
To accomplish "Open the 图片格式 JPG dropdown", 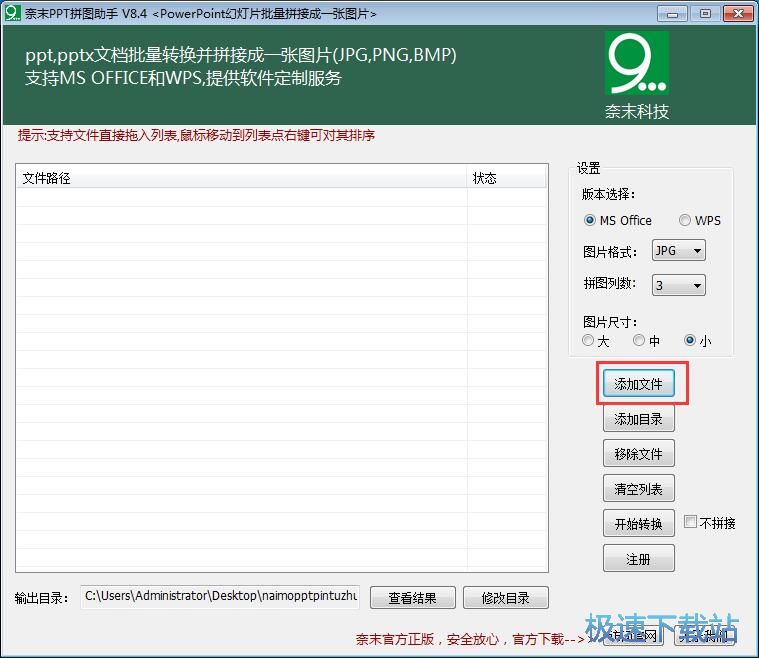I will 679,251.
